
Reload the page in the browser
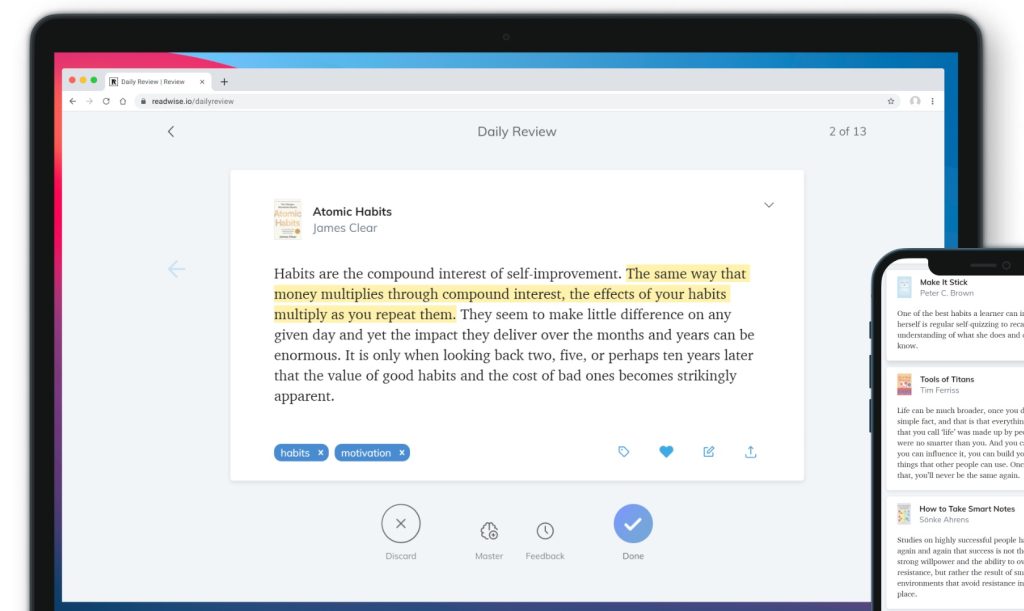click(106, 101)
